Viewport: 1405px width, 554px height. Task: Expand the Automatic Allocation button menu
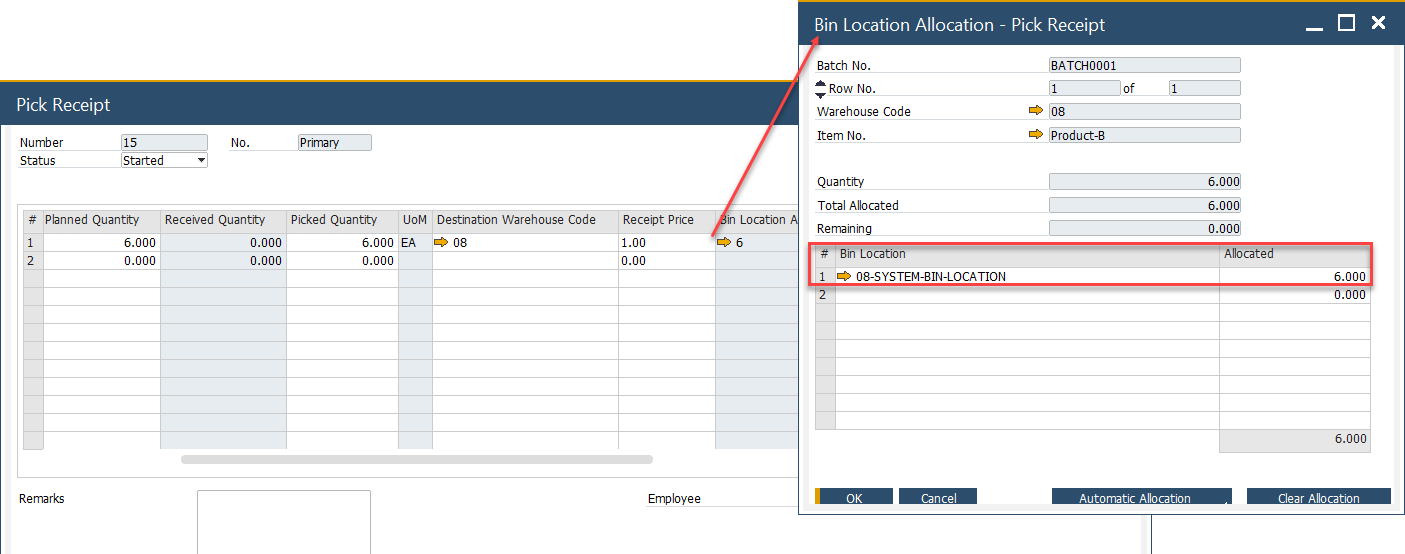1226,502
